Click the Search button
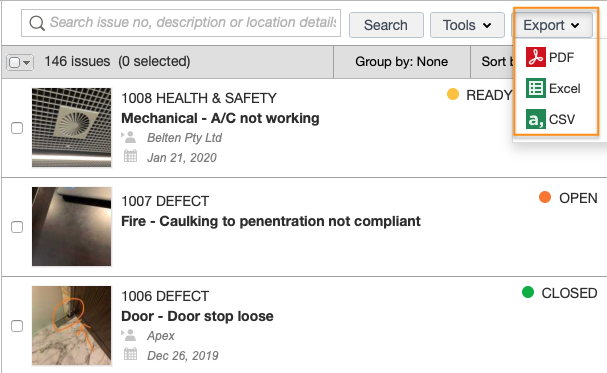The height and width of the screenshot is (373, 607). pos(386,25)
